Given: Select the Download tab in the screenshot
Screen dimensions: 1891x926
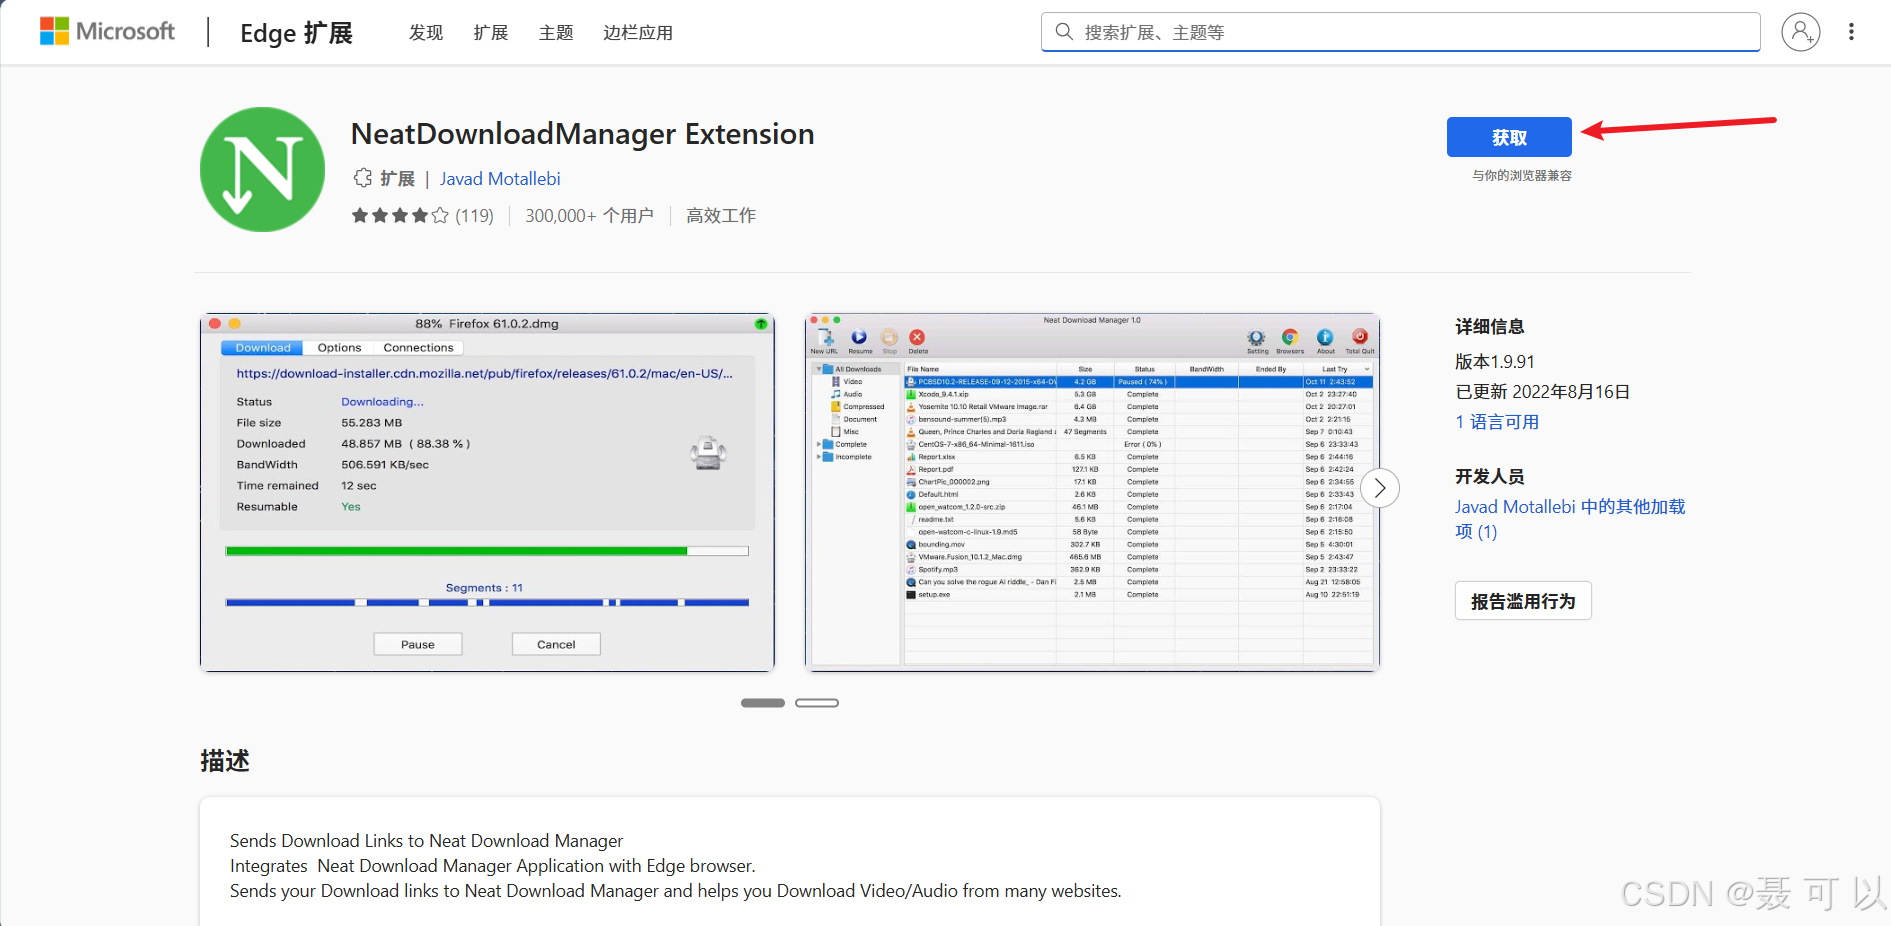Looking at the screenshot, I should (262, 348).
